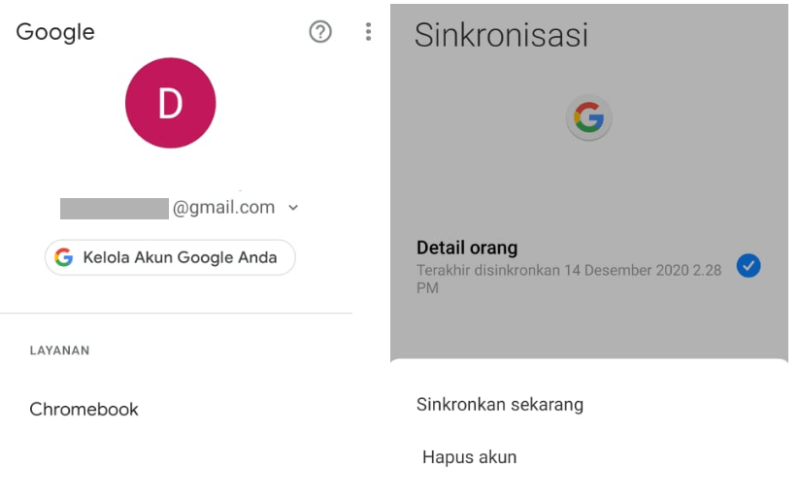Open Kelola Akun Google Anda

pyautogui.click(x=170, y=258)
